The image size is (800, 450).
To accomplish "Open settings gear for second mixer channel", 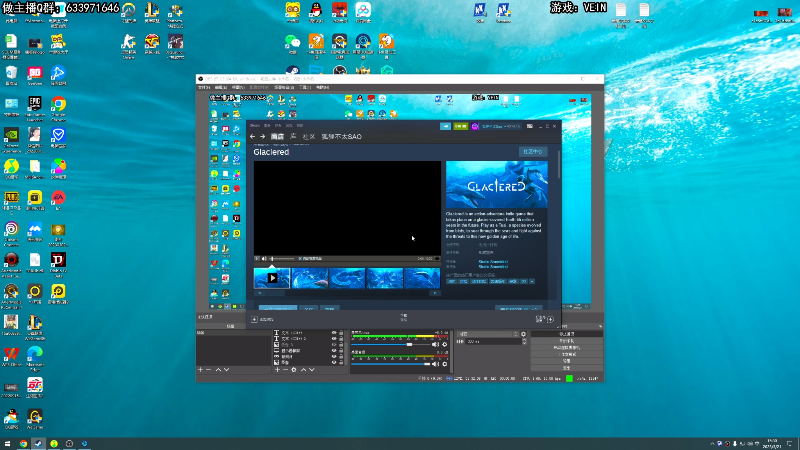I will point(445,364).
